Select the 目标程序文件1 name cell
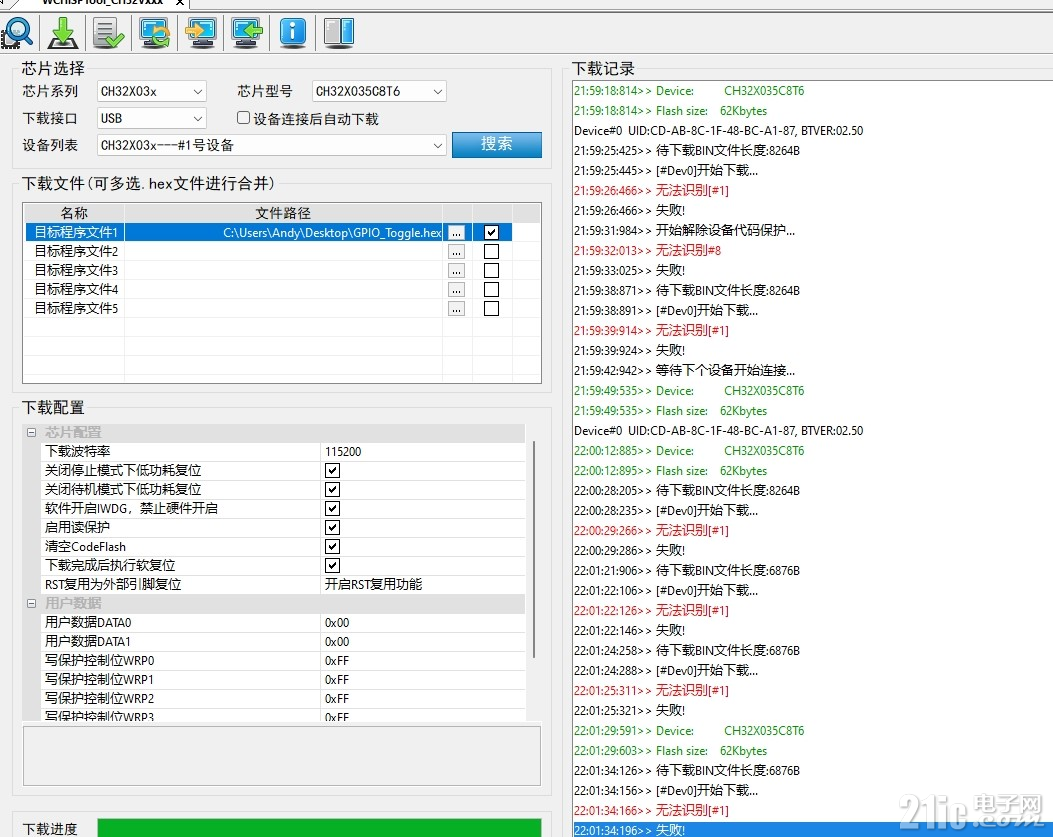The height and width of the screenshot is (837, 1053). 75,232
